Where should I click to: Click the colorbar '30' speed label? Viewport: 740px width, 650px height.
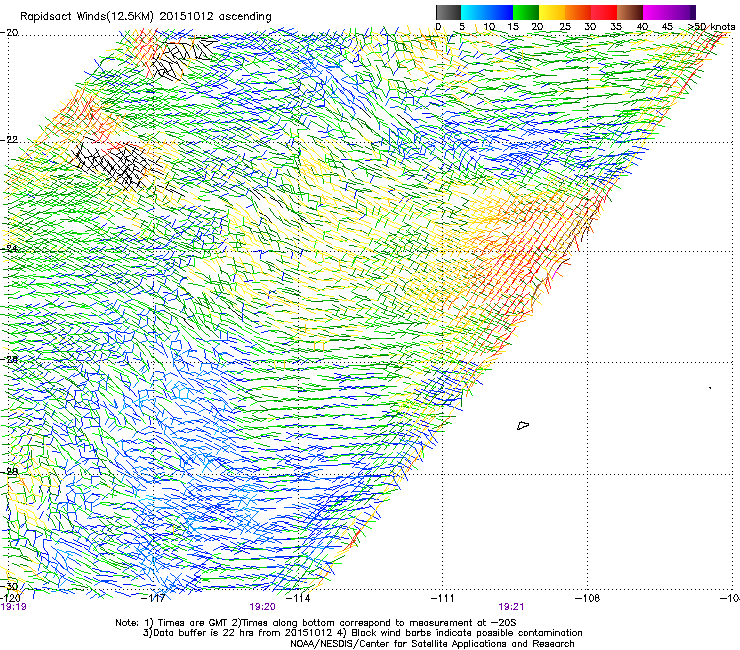coord(590,27)
